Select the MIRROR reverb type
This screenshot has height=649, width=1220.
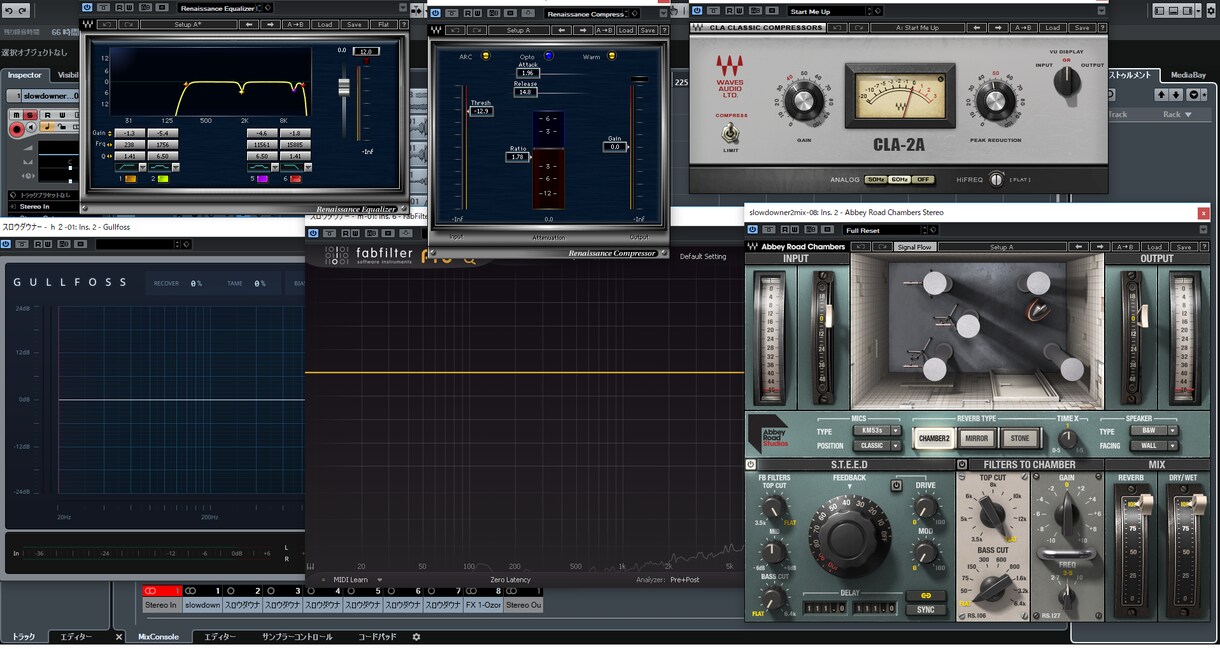[975, 438]
